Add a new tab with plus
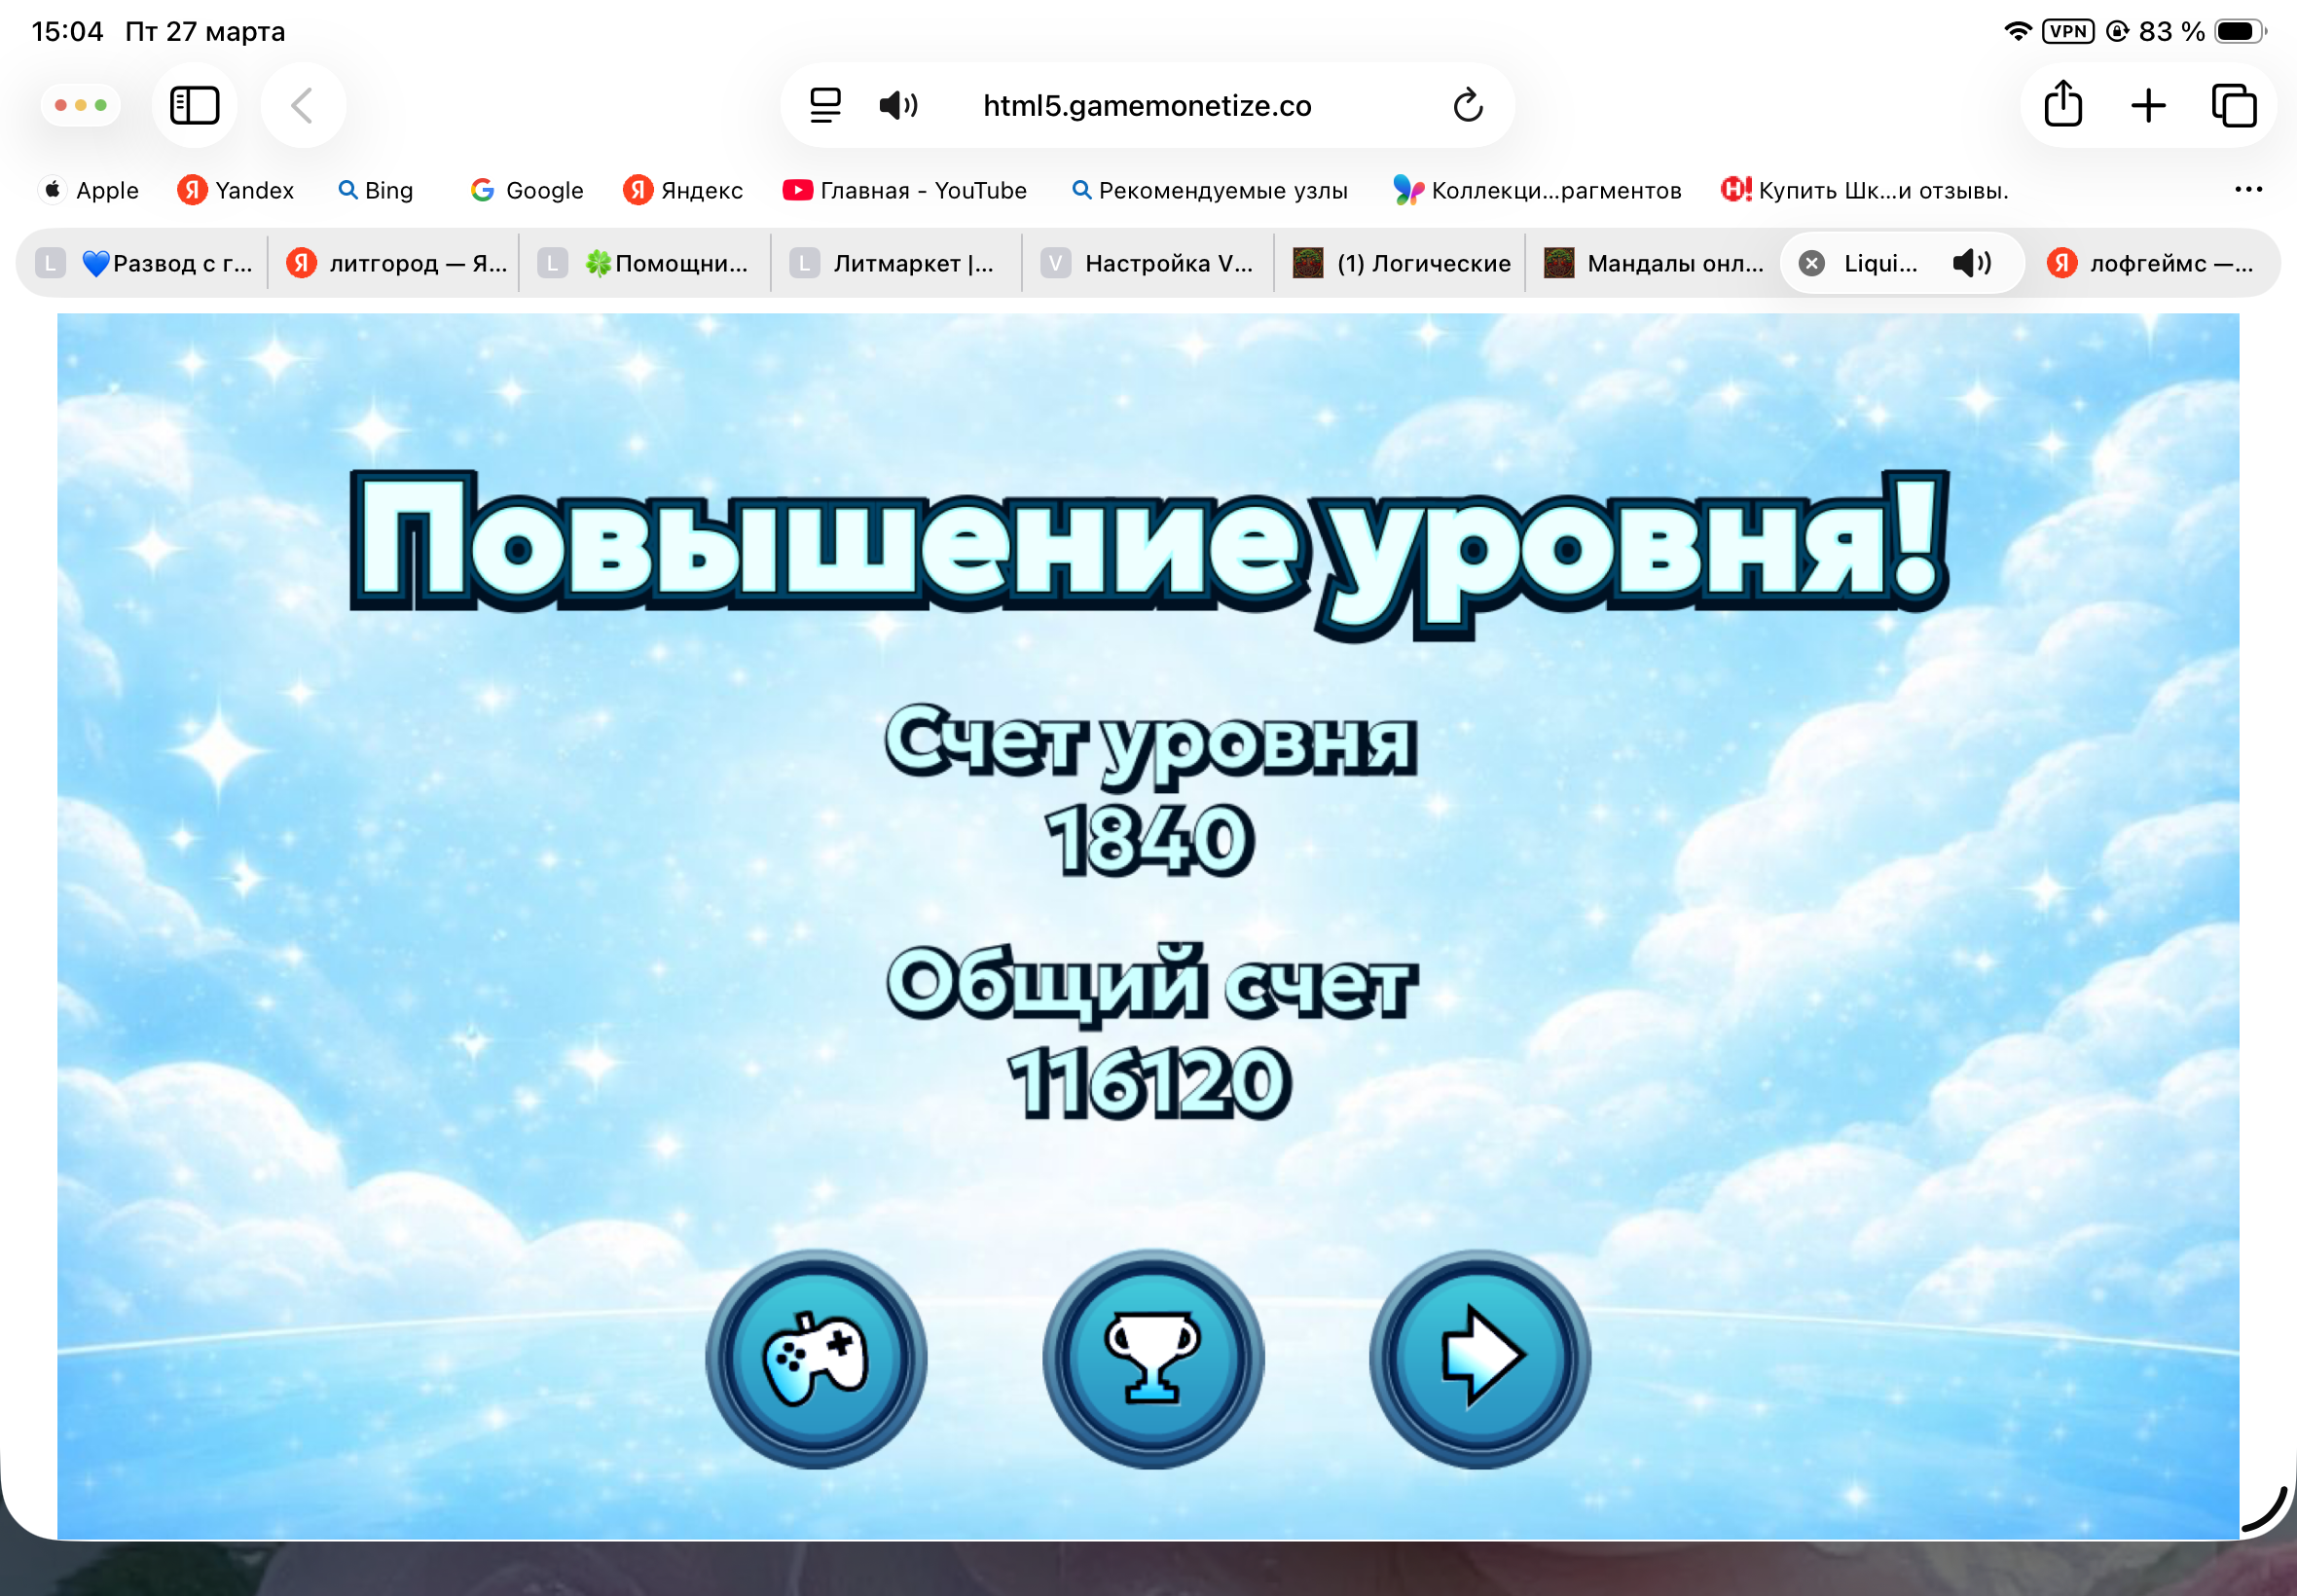Screen dimensions: 2297x1596 point(2148,105)
